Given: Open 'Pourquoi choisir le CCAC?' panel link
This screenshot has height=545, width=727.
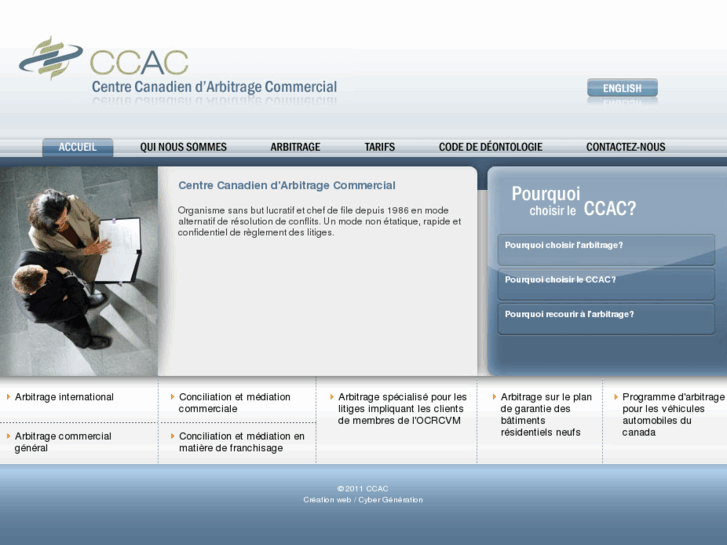Looking at the screenshot, I should [606, 284].
